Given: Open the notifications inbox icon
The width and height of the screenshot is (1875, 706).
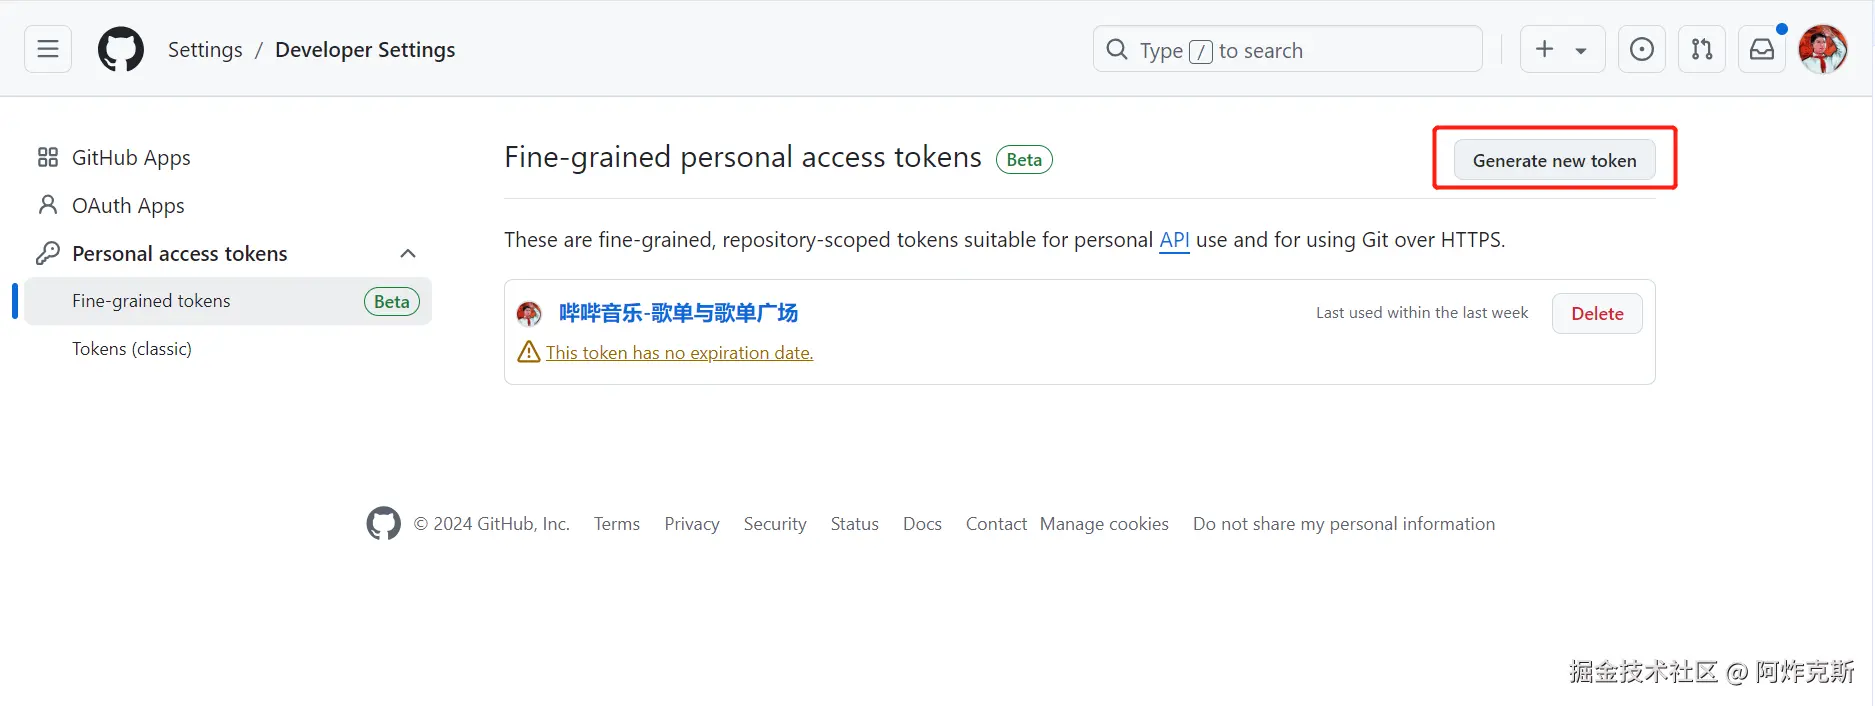Looking at the screenshot, I should (x=1761, y=49).
